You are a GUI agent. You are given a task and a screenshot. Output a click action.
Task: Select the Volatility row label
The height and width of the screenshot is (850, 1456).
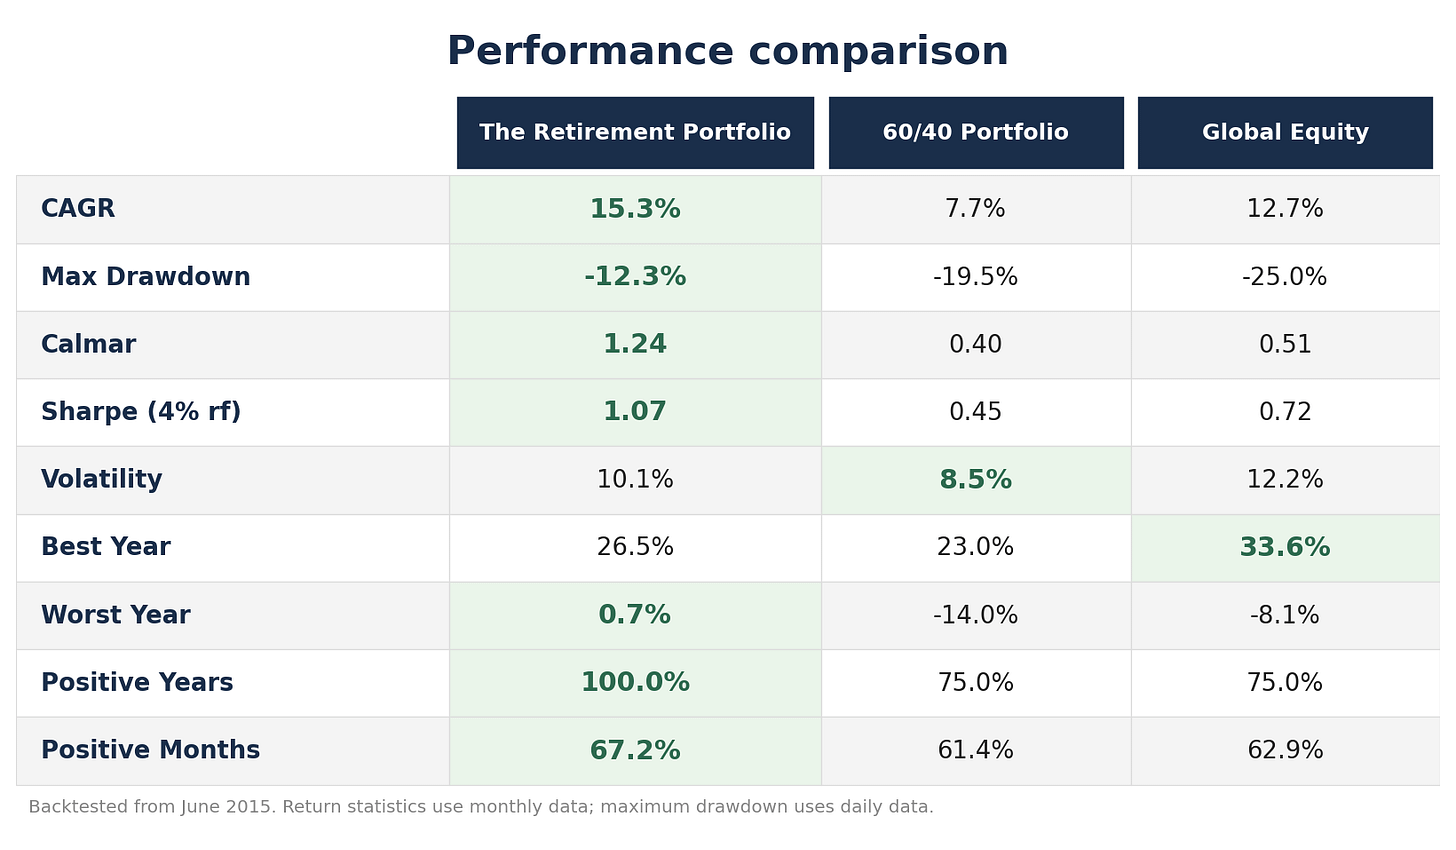102,480
